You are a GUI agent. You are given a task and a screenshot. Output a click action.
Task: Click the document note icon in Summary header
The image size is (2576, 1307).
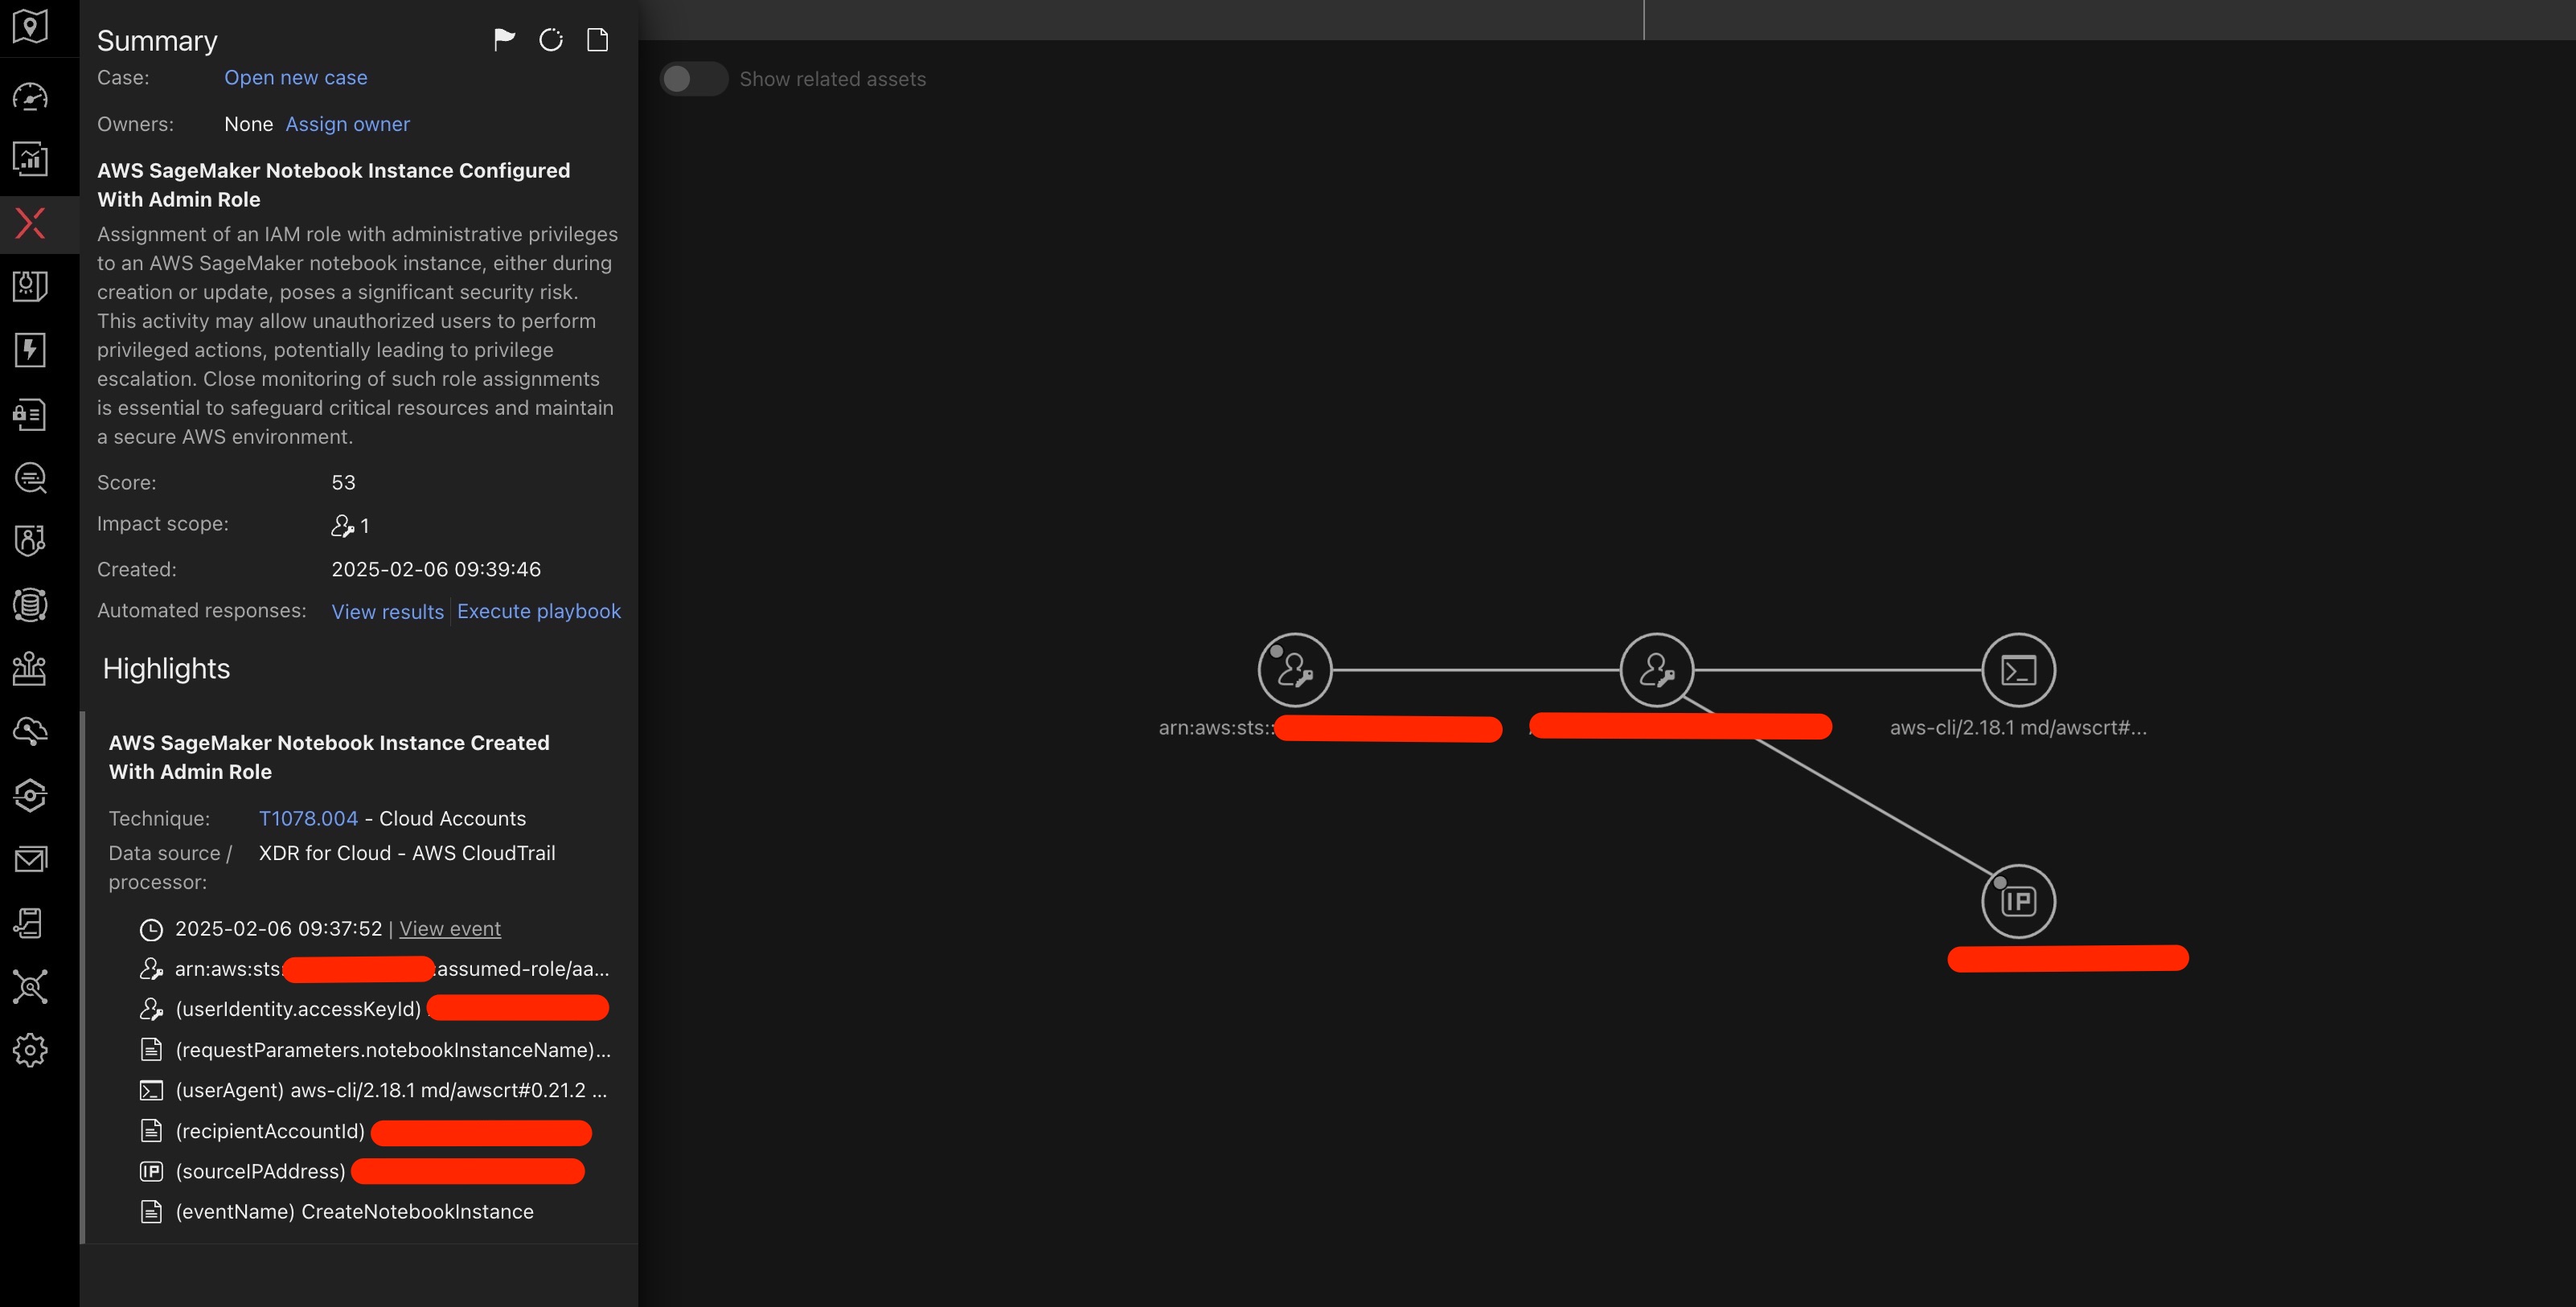(597, 40)
